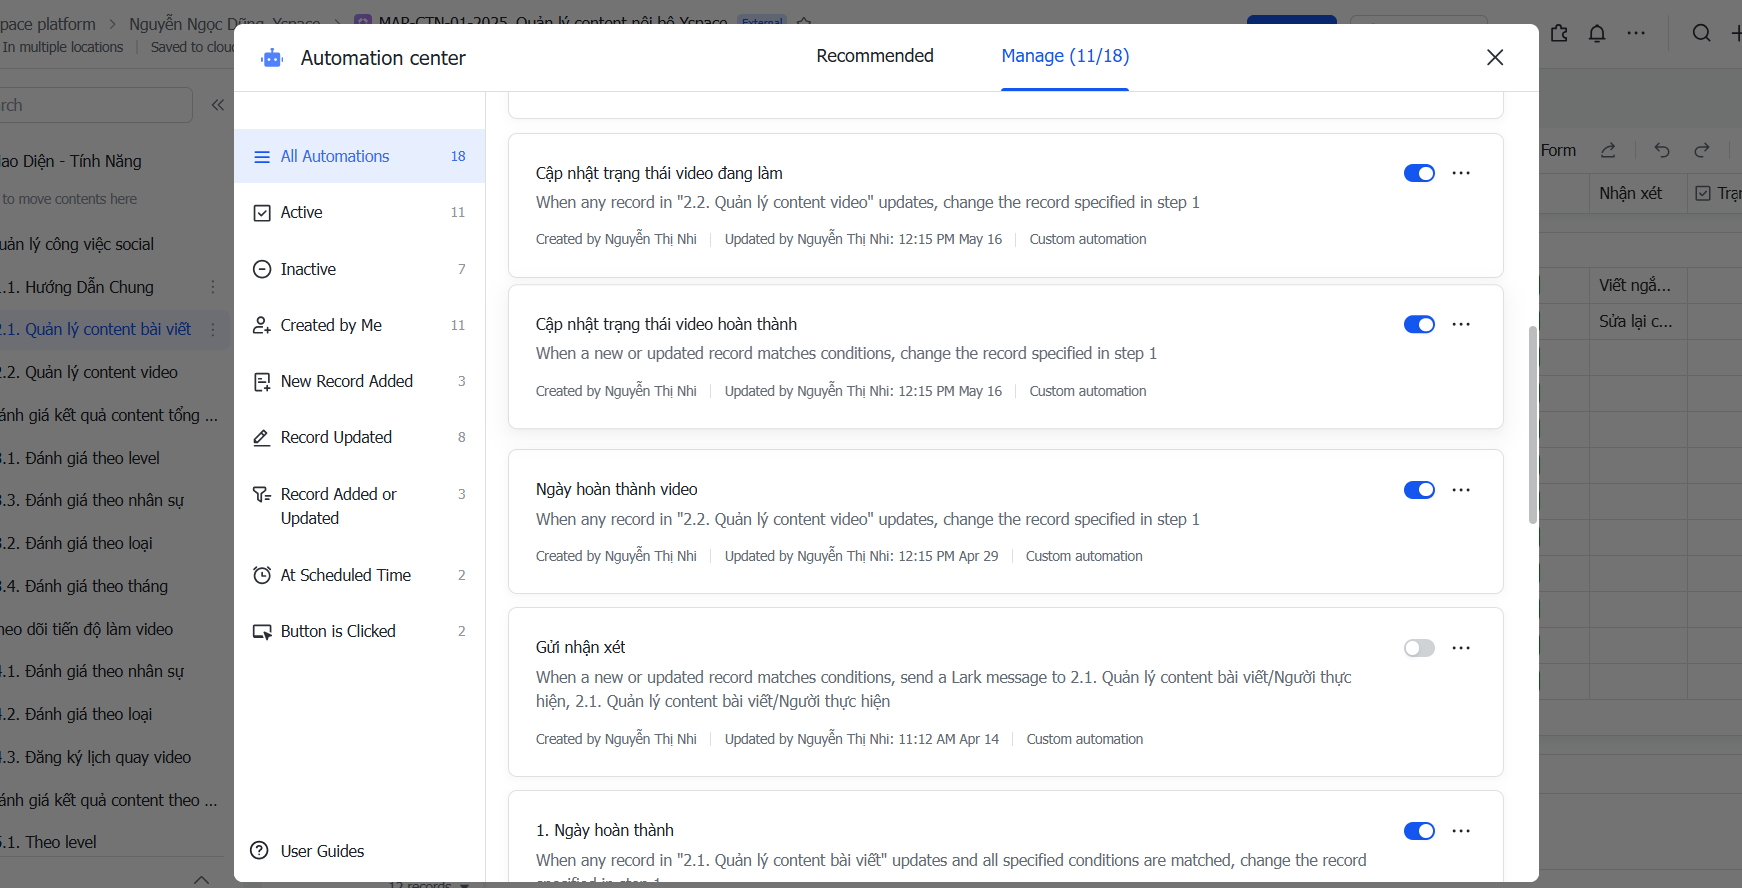Click the notification bell icon in background

[1597, 33]
